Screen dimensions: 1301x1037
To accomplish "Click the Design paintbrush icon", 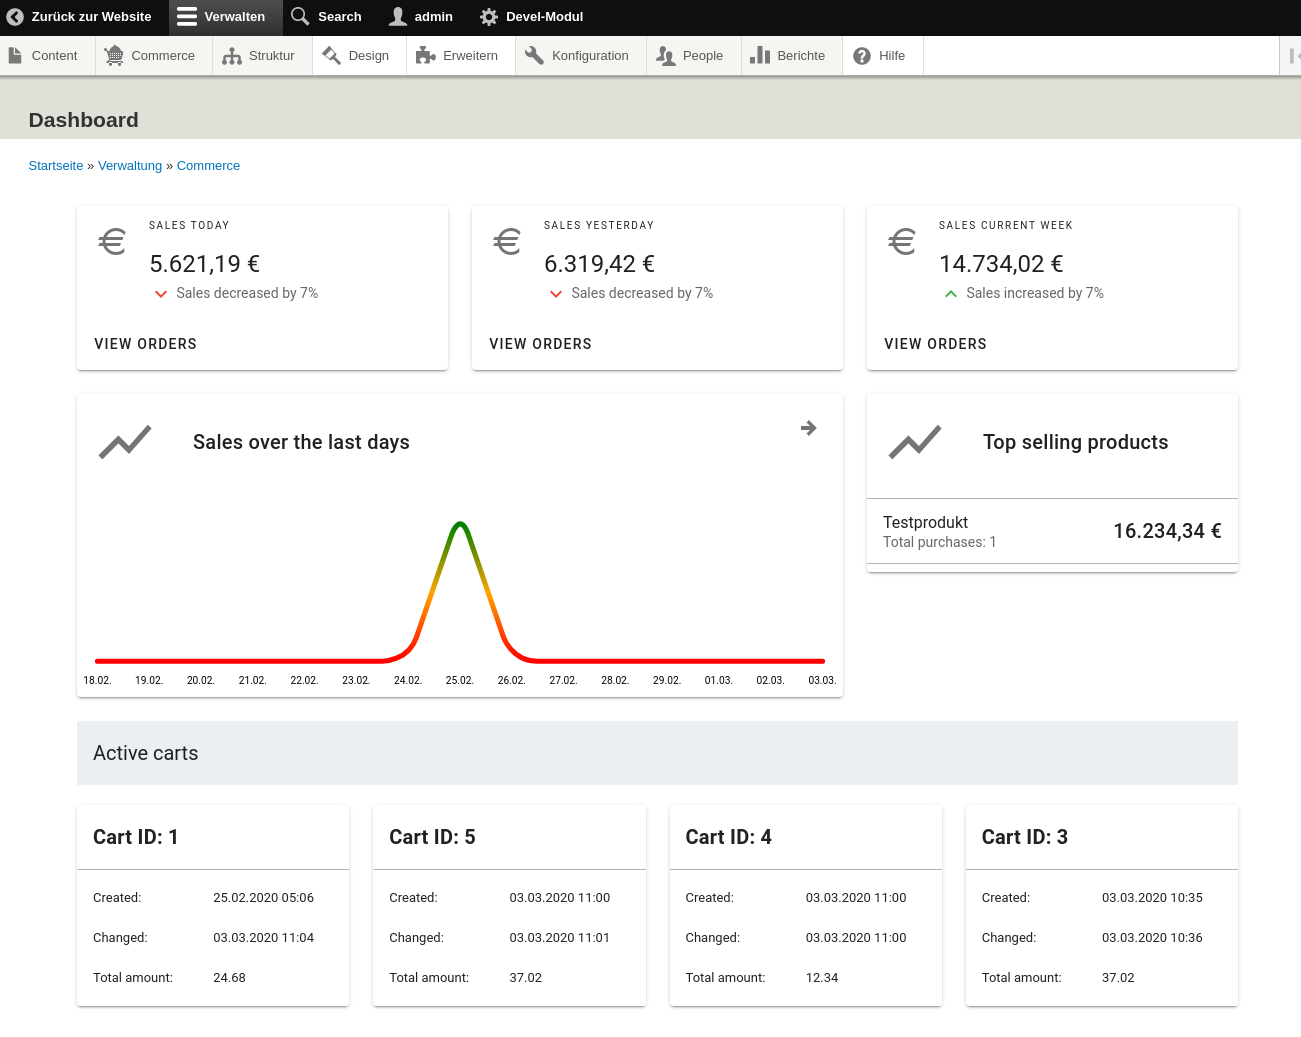I will [332, 56].
